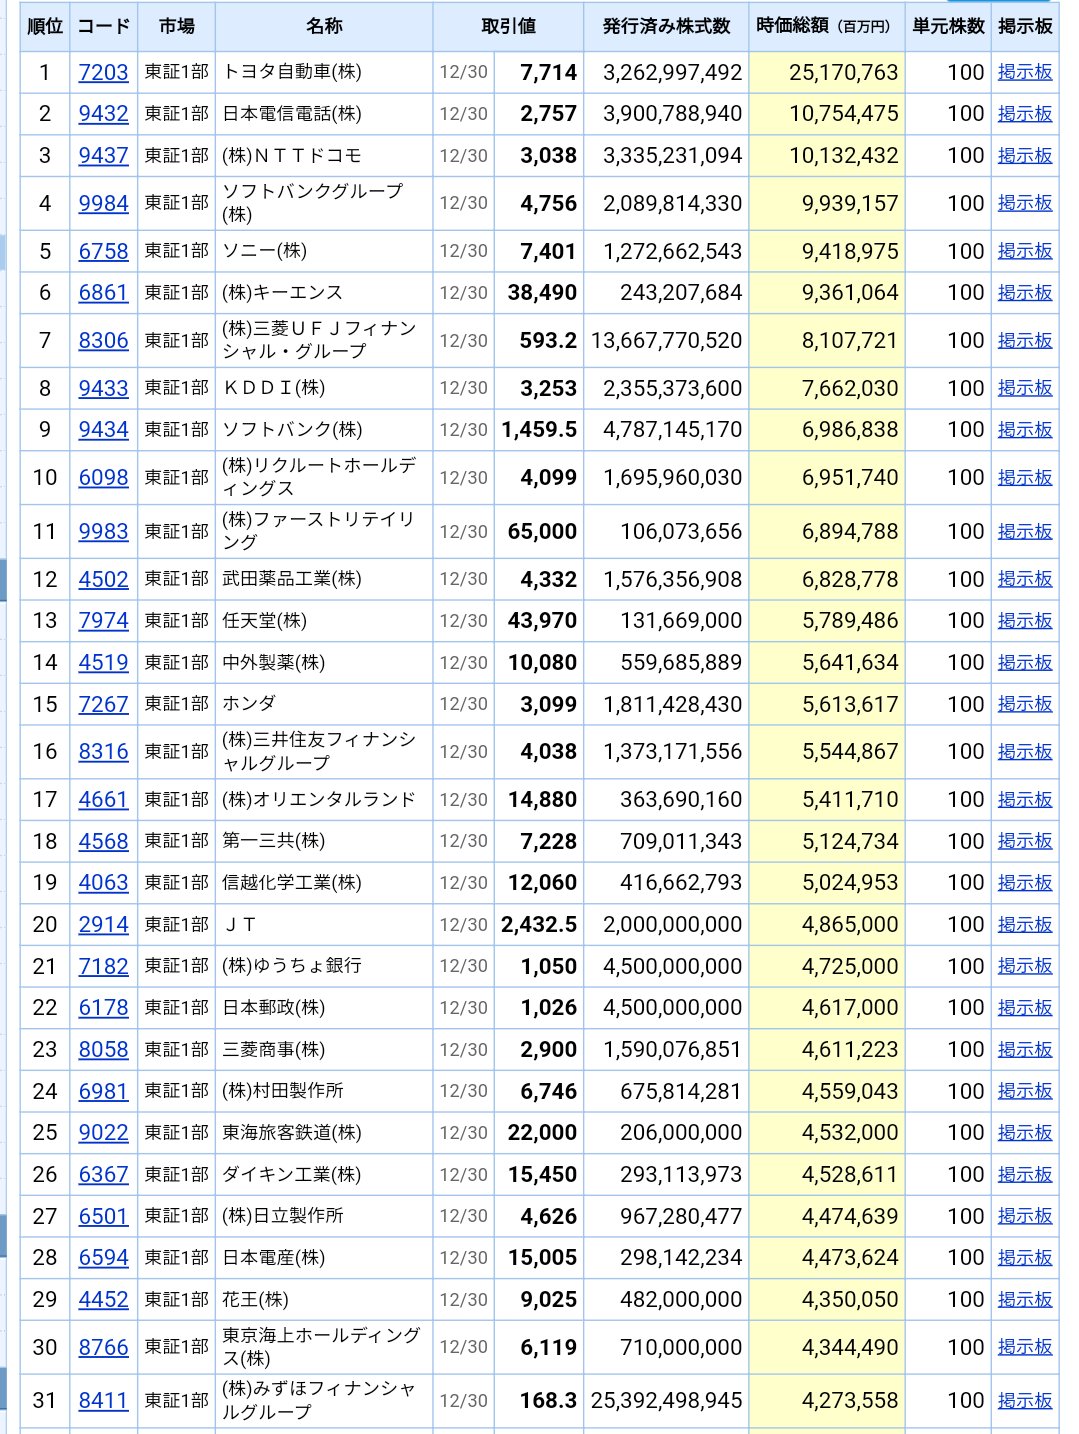Open stock code 7203 link
1079x1434 pixels.
(x=104, y=72)
